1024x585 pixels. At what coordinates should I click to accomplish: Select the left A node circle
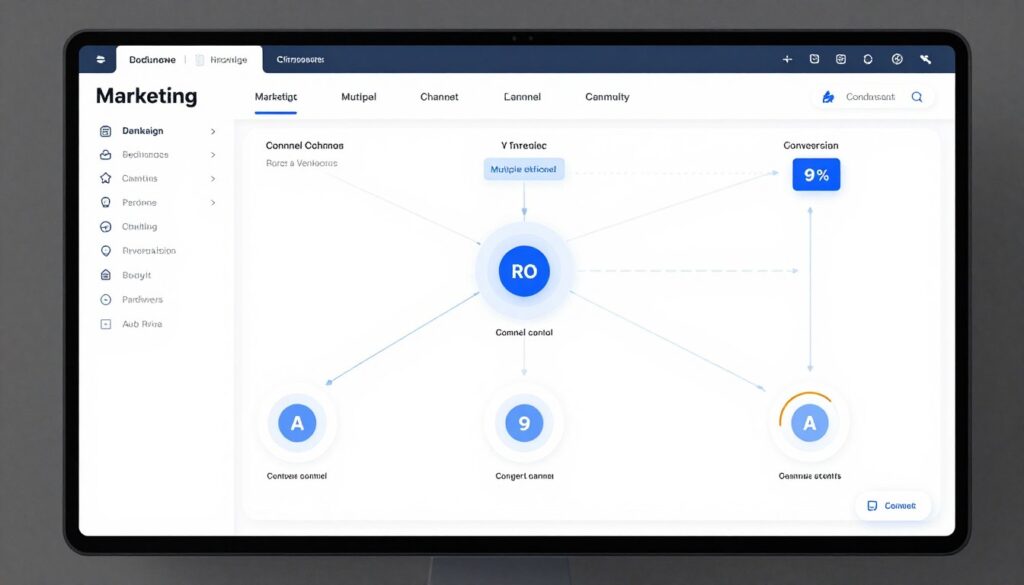[x=297, y=423]
